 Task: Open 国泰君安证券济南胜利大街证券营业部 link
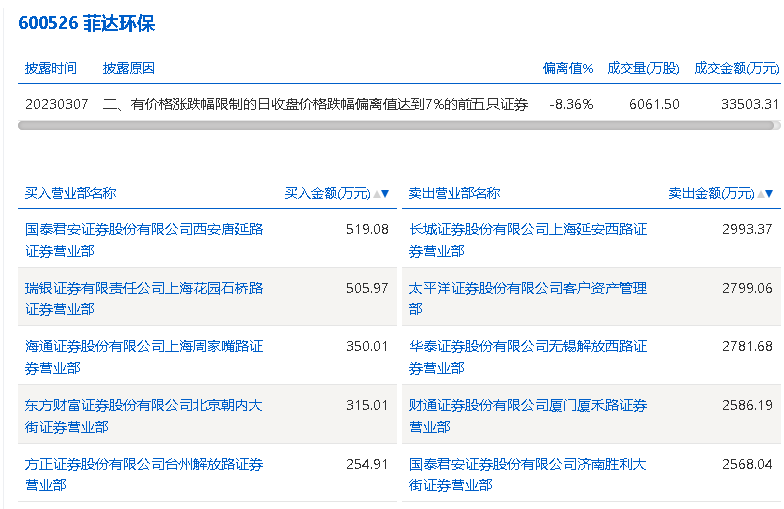[x=528, y=474]
